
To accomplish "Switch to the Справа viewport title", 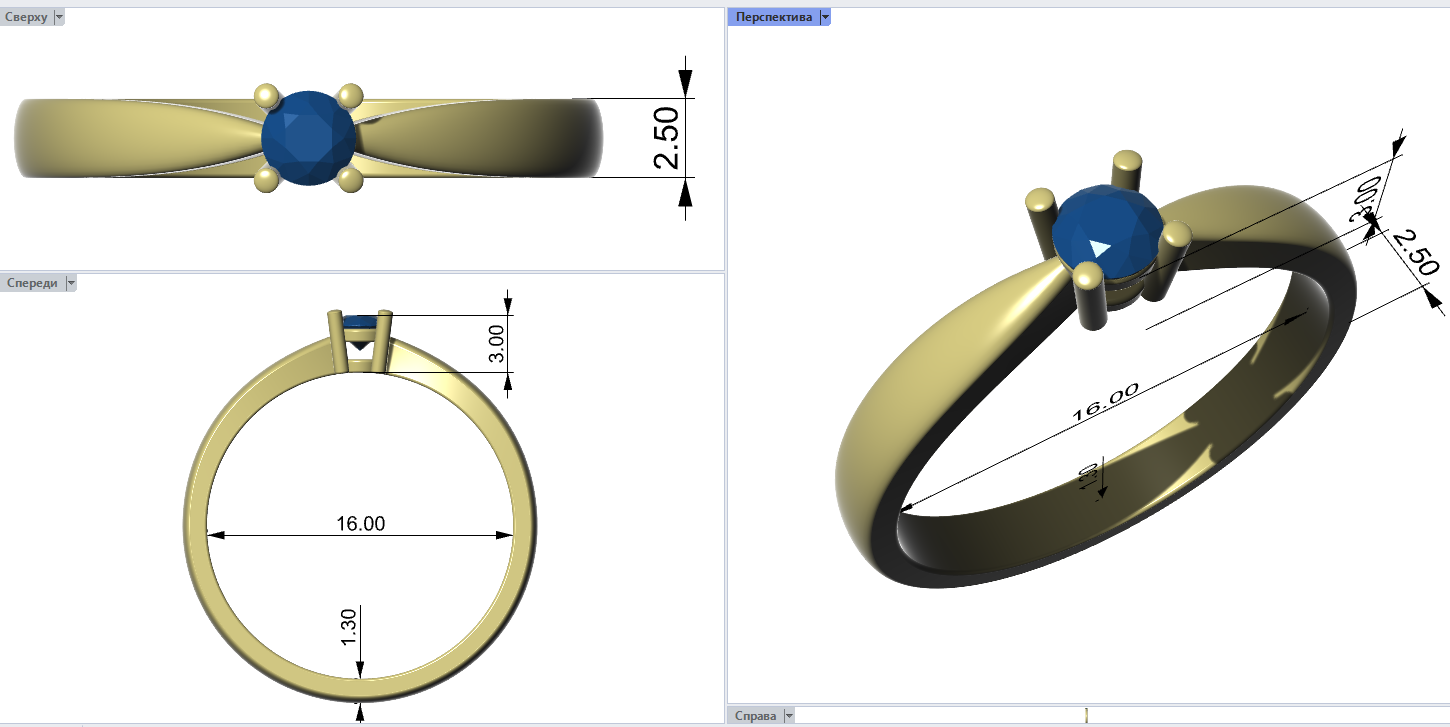I will 756,716.
